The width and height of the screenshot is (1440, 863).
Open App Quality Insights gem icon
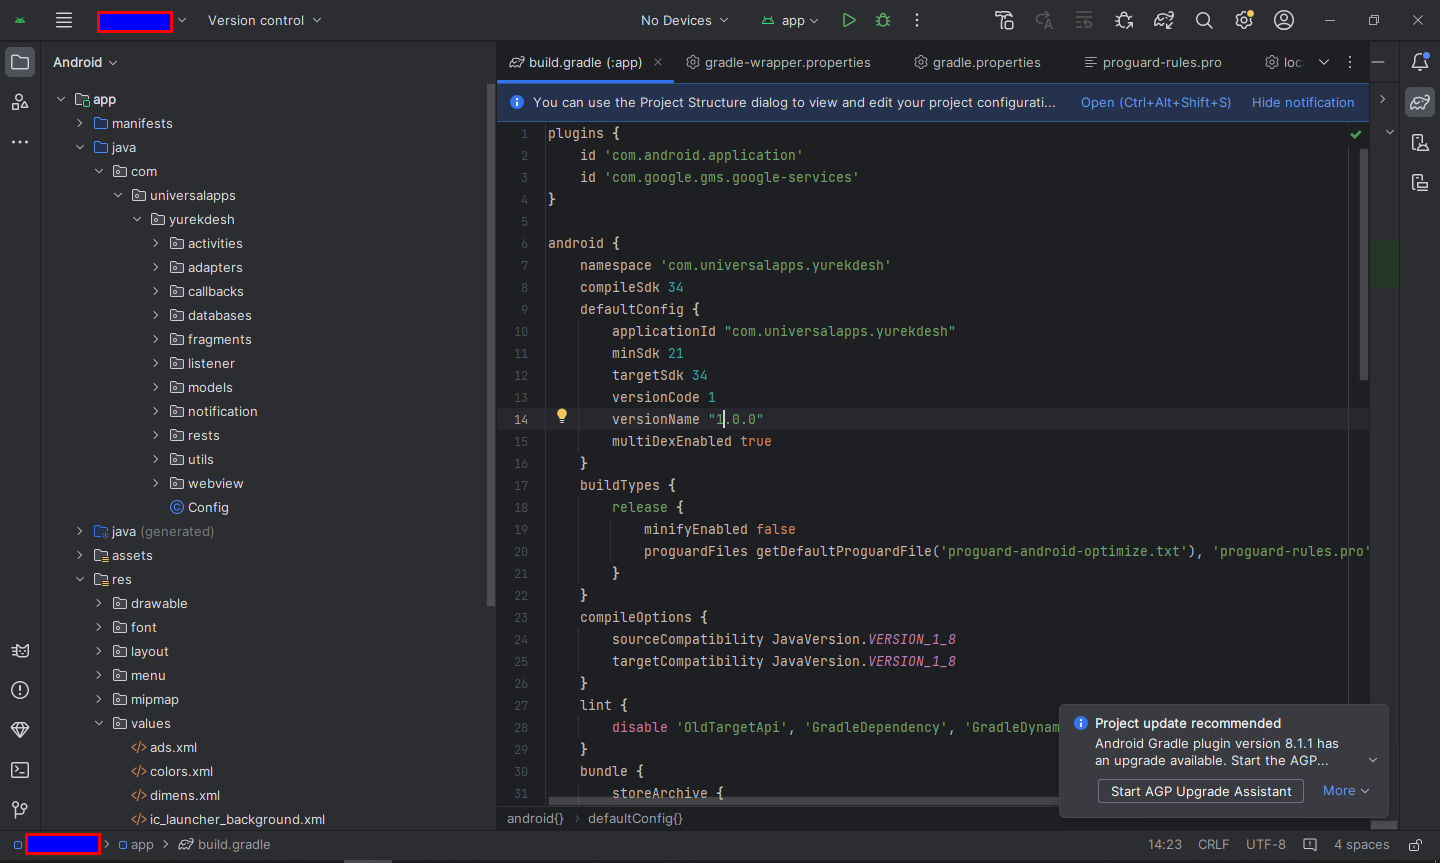point(20,730)
